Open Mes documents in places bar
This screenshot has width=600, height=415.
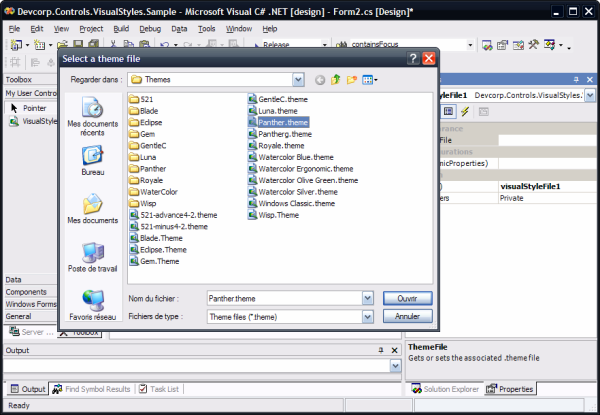[92, 208]
